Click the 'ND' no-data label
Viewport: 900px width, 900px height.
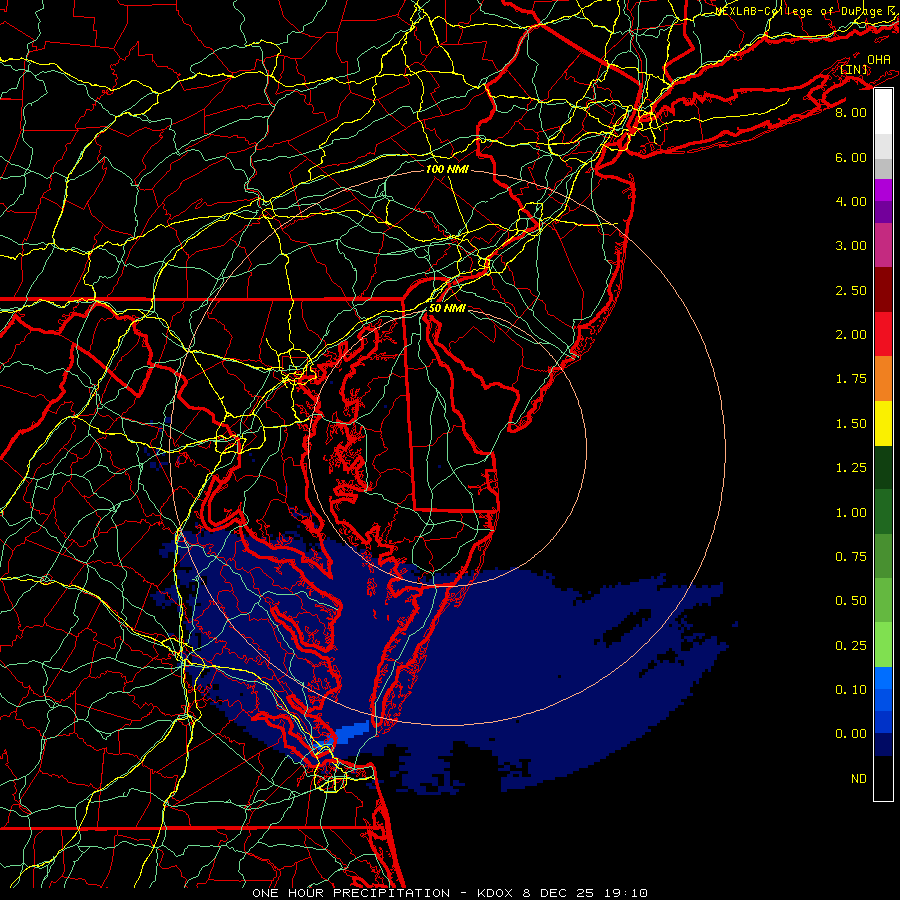coord(859,779)
